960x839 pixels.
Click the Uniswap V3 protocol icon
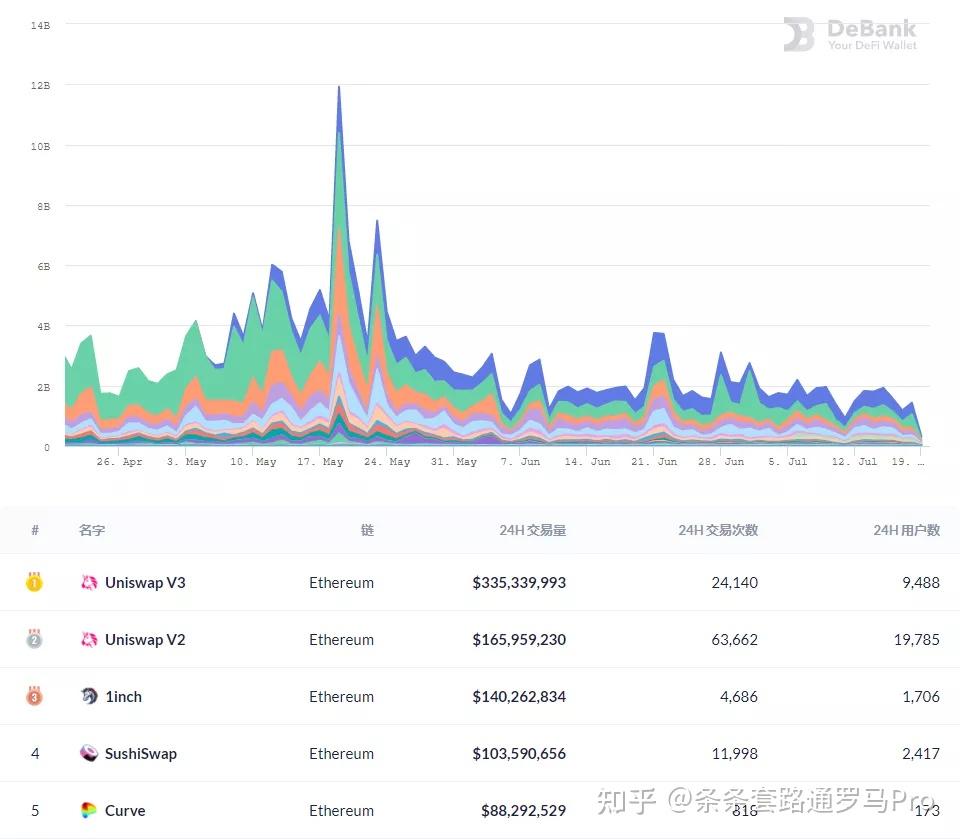click(x=88, y=582)
